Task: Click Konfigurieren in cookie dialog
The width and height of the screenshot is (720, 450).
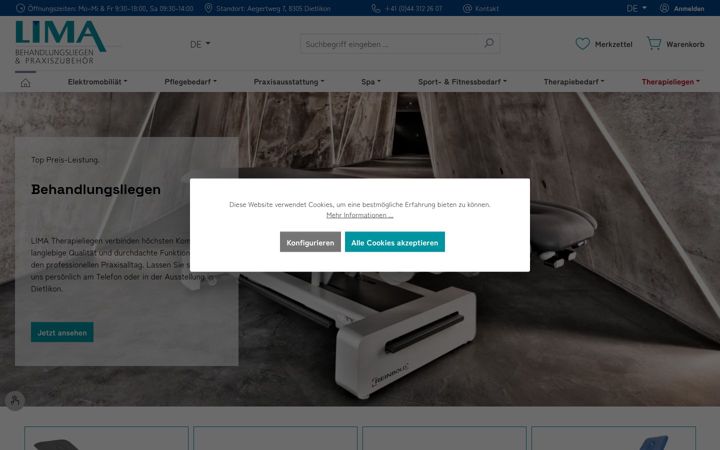Action: pyautogui.click(x=310, y=242)
